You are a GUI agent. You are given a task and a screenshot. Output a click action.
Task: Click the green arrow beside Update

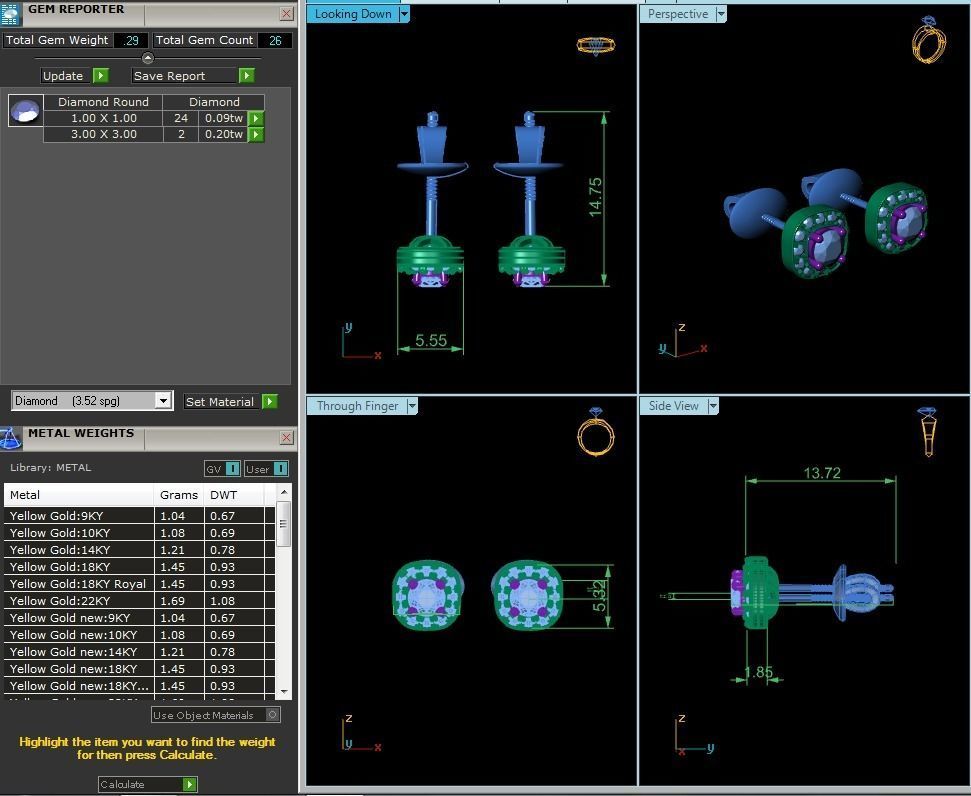101,76
